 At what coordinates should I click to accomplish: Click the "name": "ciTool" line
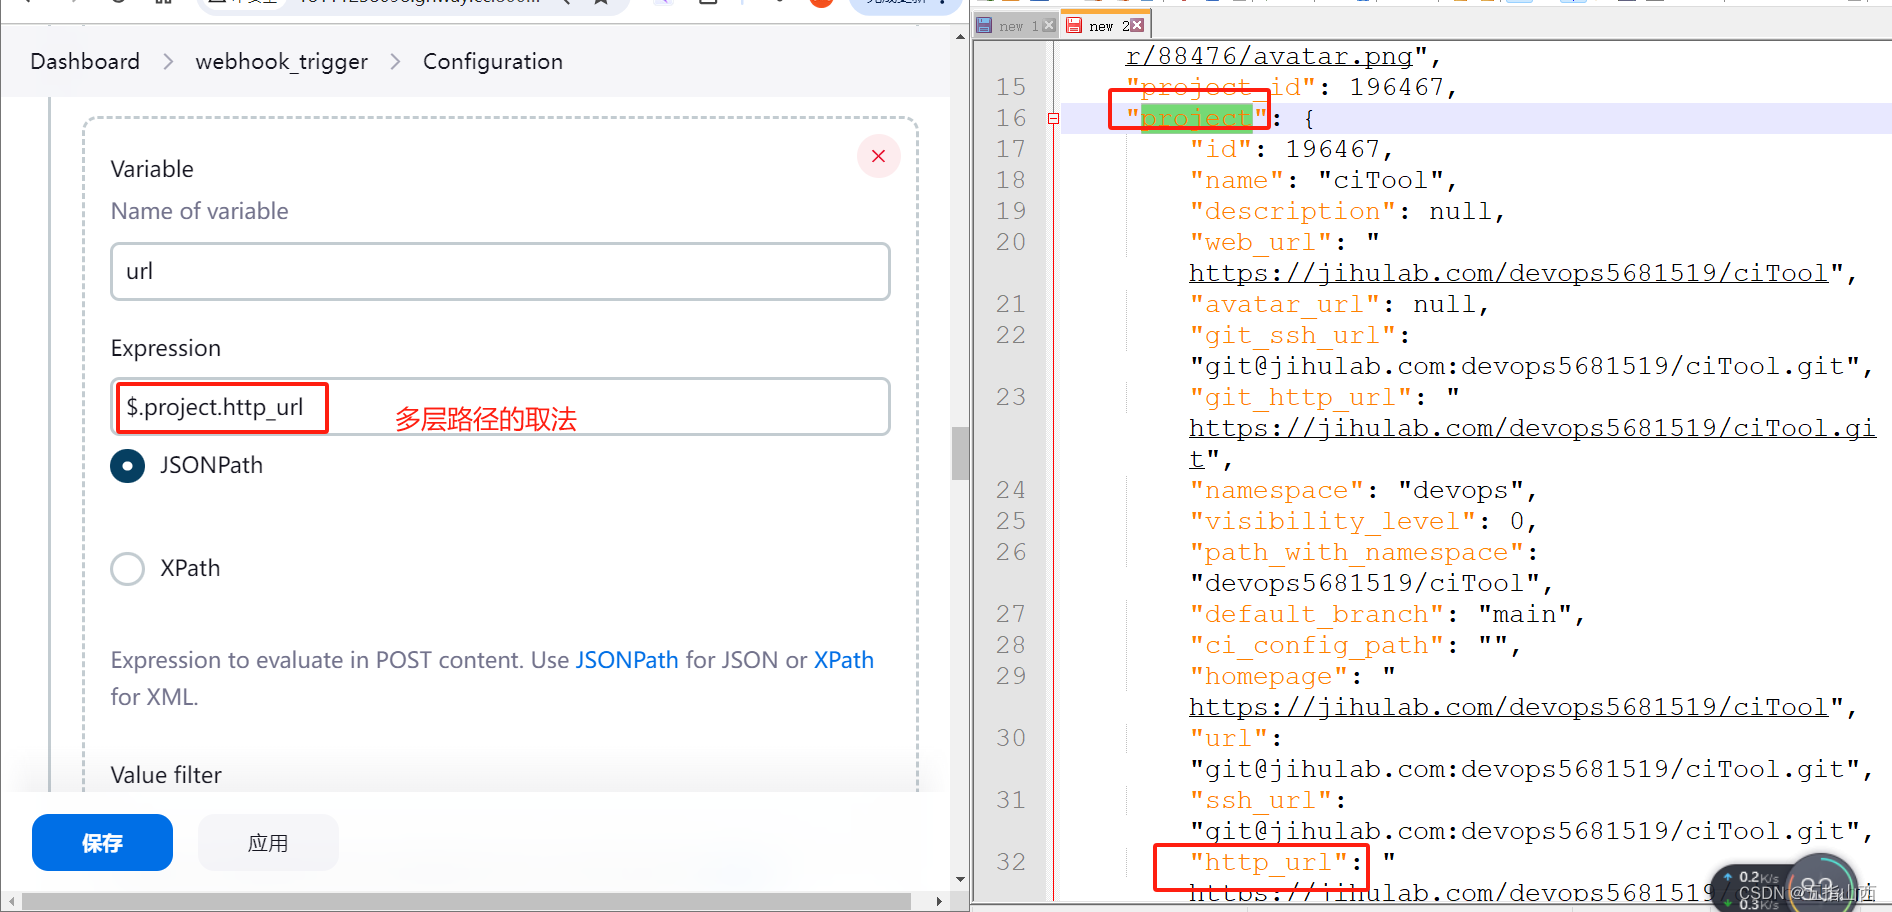pos(1323,180)
